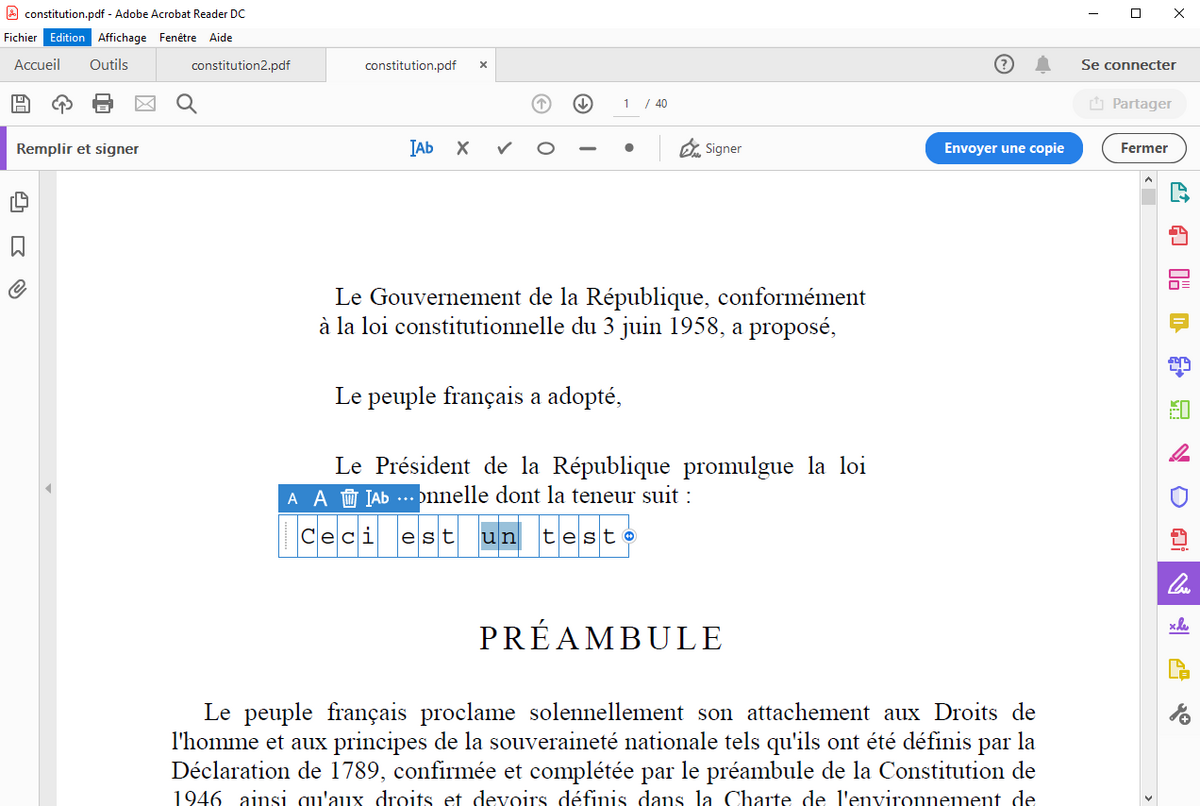Switch to the constitution2.pdf tab

(x=240, y=65)
